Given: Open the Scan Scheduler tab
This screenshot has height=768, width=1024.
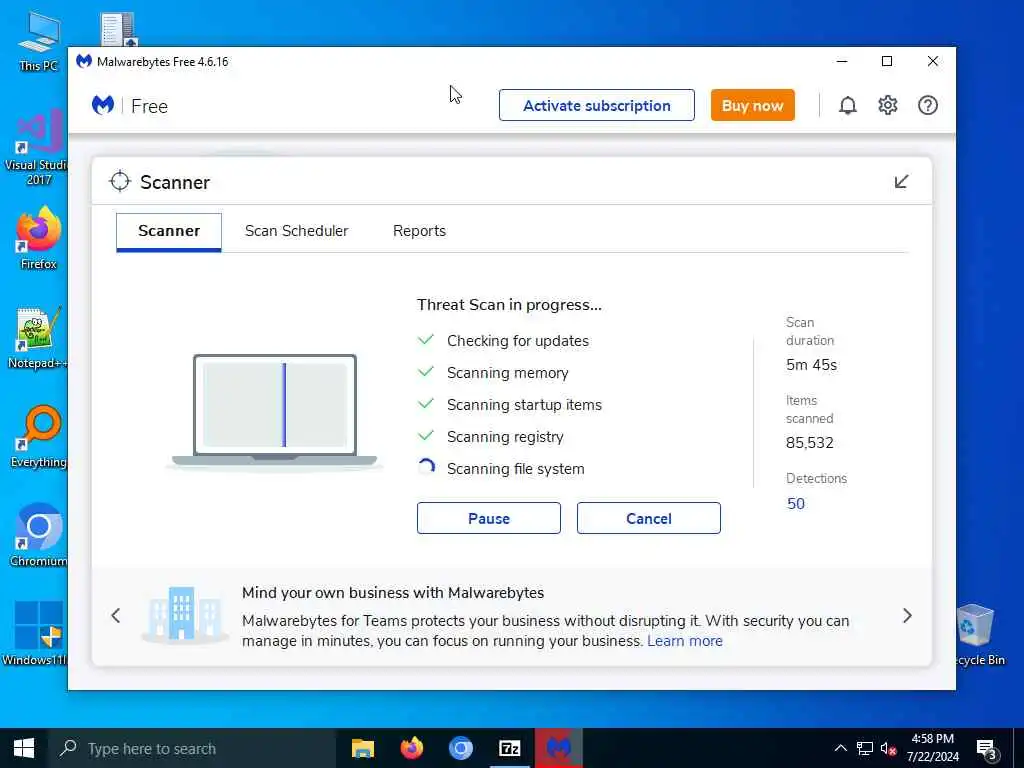Looking at the screenshot, I should [x=296, y=231].
